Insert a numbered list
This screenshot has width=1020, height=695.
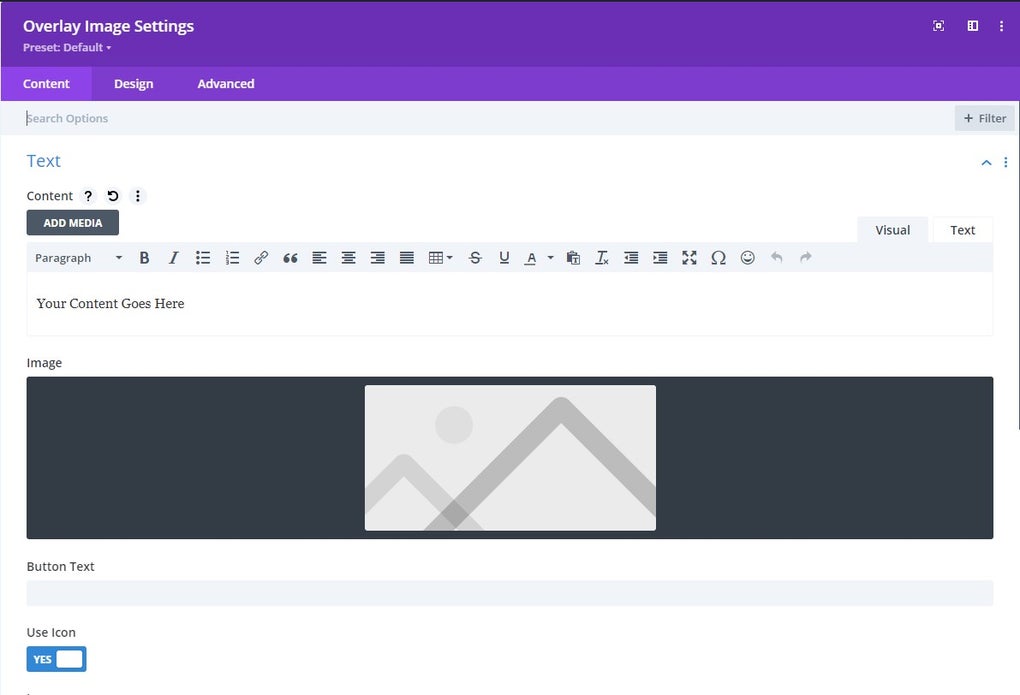(x=232, y=257)
